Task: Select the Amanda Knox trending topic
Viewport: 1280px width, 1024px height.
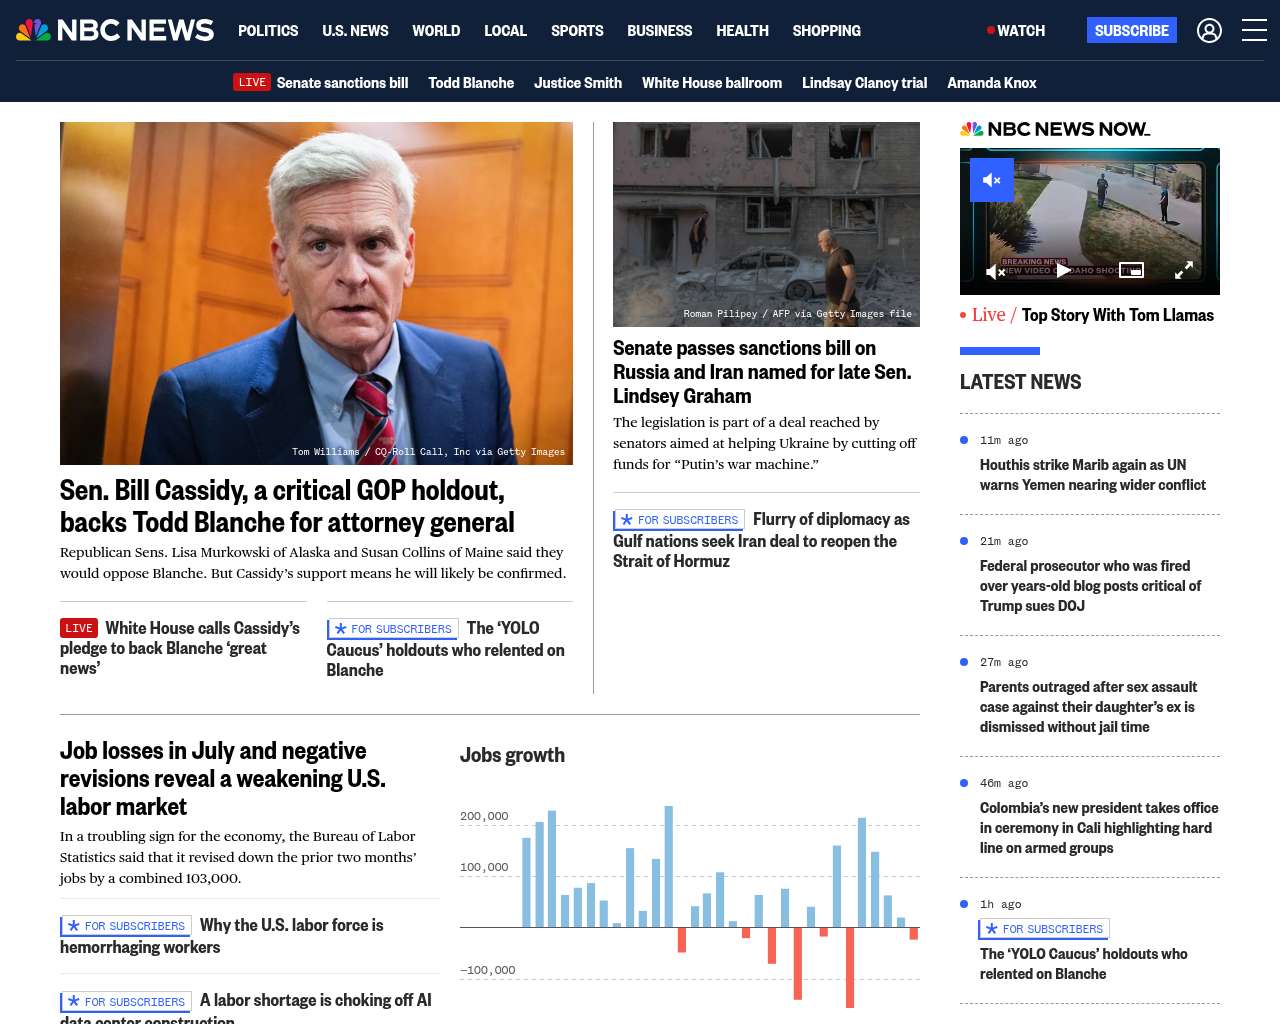Action: tap(992, 83)
